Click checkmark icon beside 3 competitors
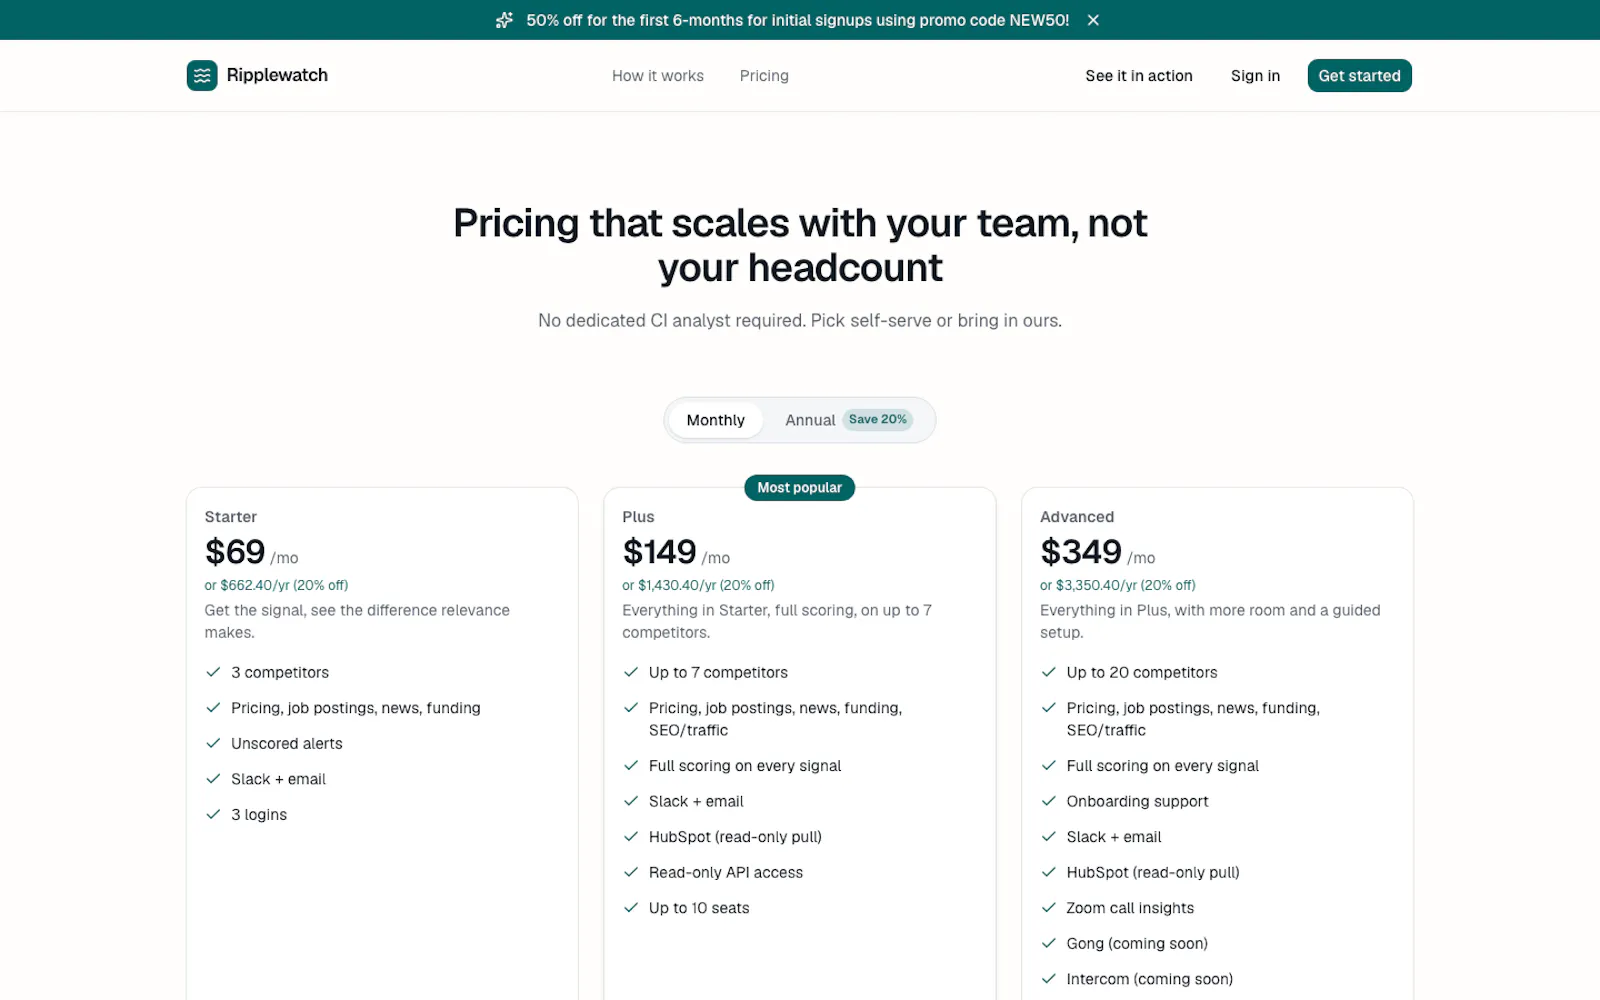This screenshot has width=1600, height=1000. point(213,672)
